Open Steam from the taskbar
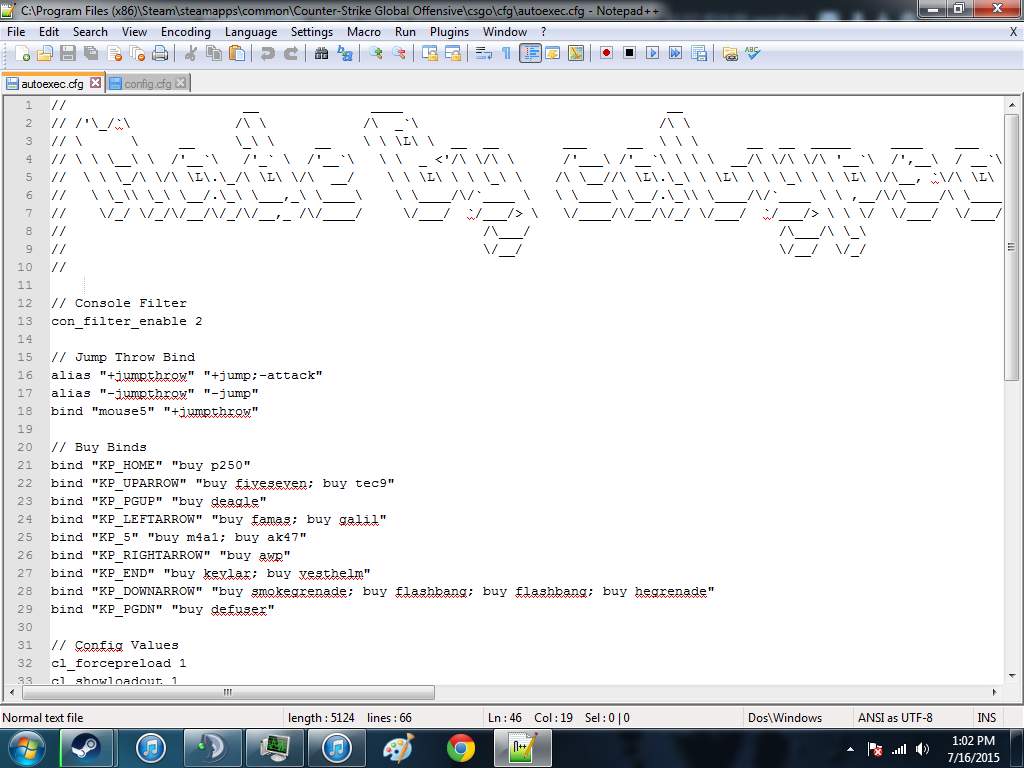The width and height of the screenshot is (1024, 768). [x=86, y=748]
